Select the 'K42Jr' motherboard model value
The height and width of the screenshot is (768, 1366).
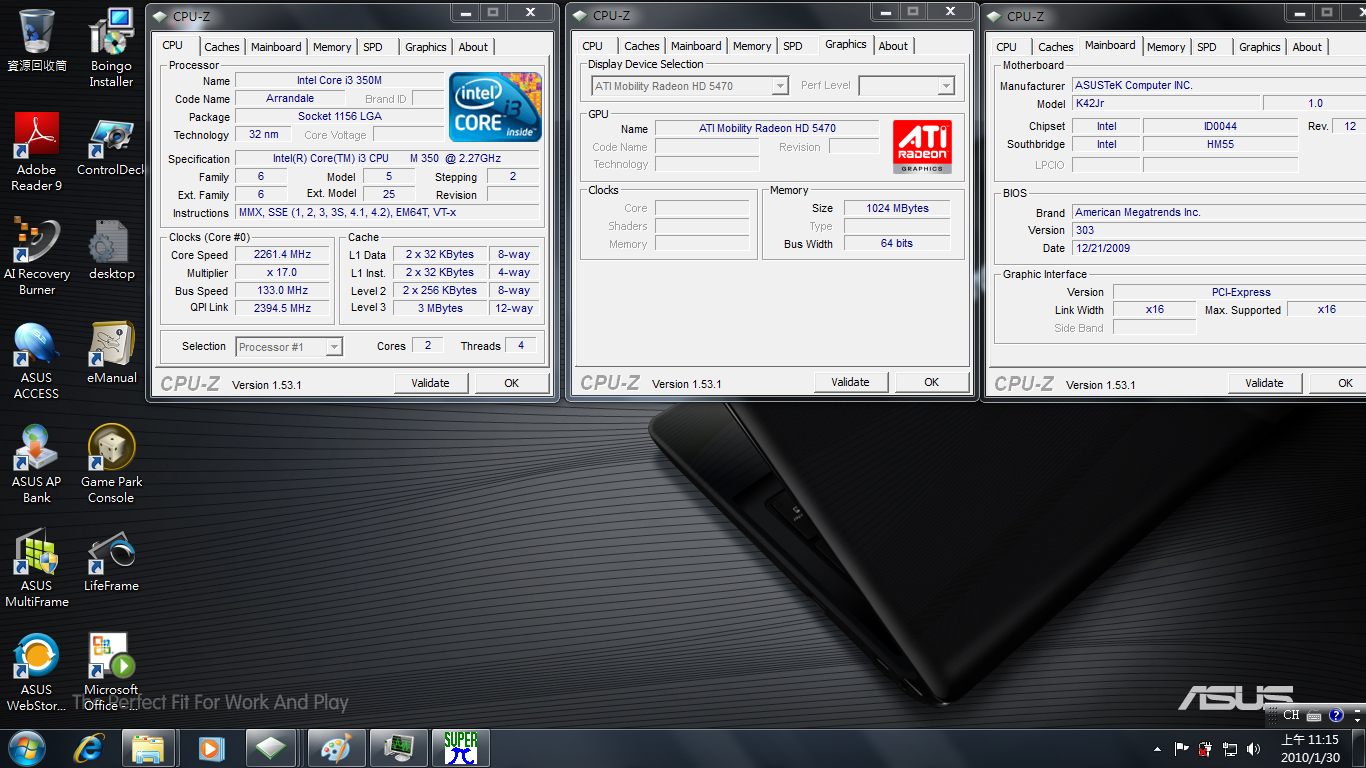pos(1165,103)
